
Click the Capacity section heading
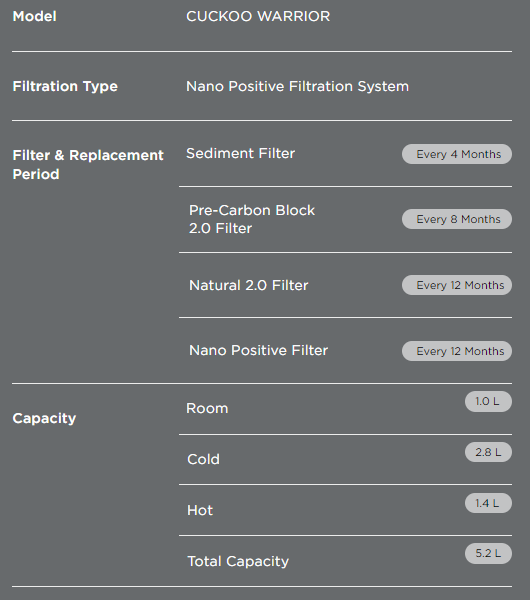(x=44, y=418)
